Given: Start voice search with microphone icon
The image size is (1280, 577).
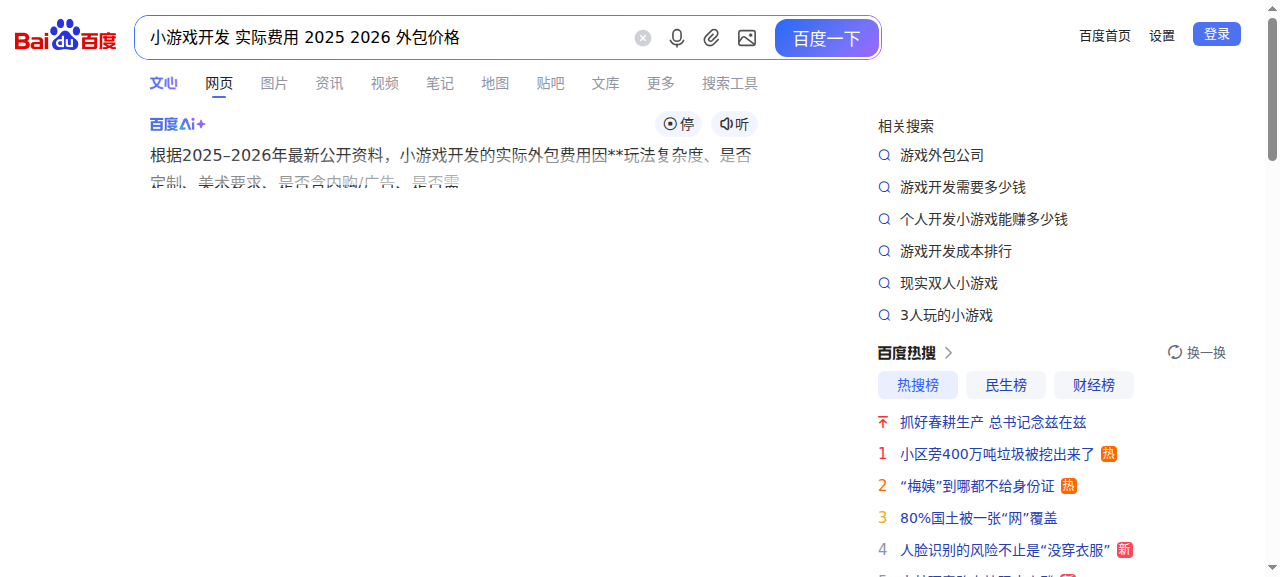Looking at the screenshot, I should [677, 38].
